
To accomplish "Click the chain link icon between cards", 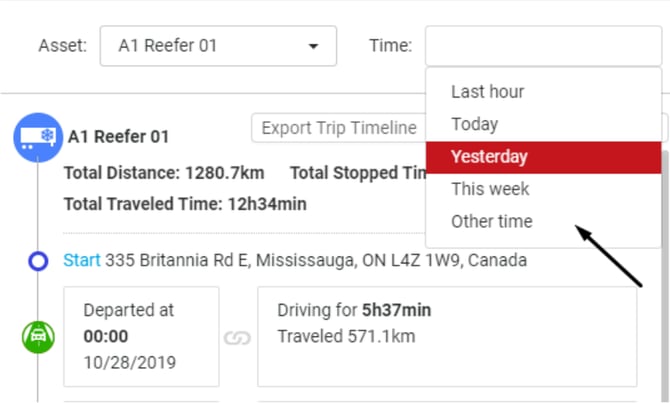I will [237, 337].
